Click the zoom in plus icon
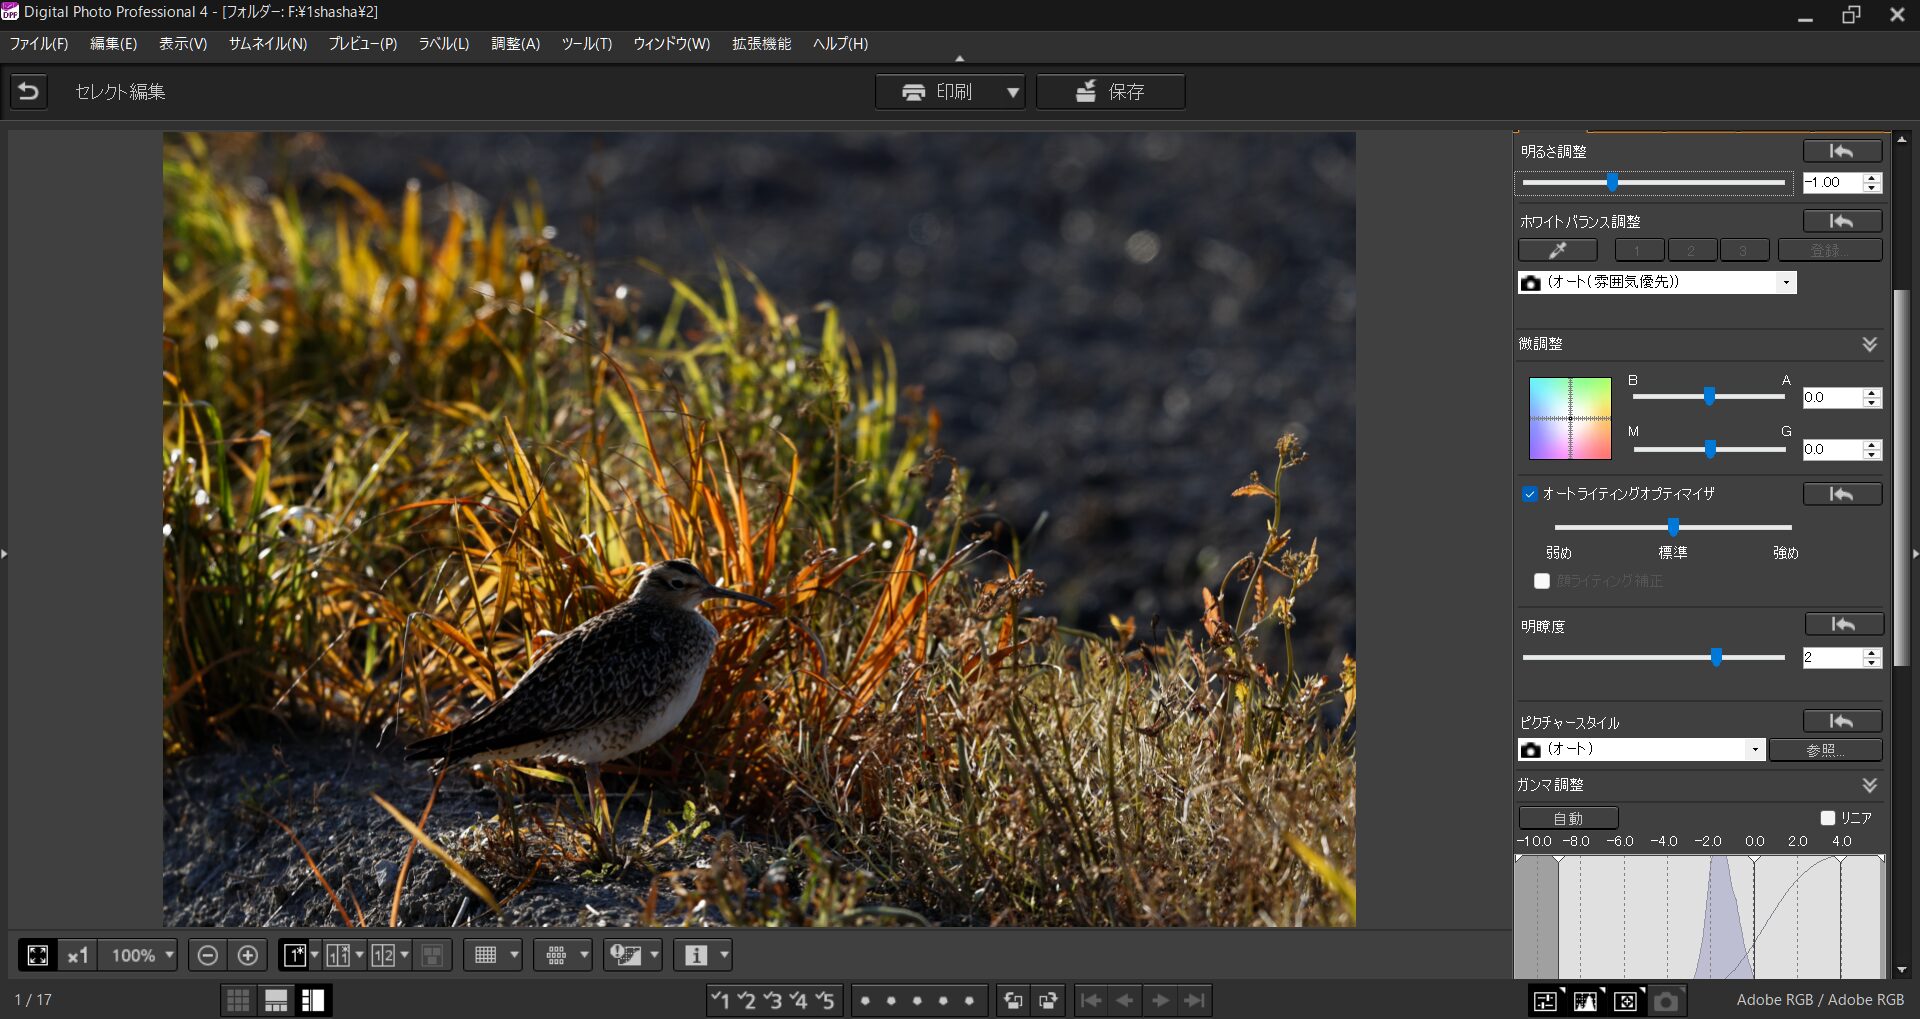 (x=248, y=955)
